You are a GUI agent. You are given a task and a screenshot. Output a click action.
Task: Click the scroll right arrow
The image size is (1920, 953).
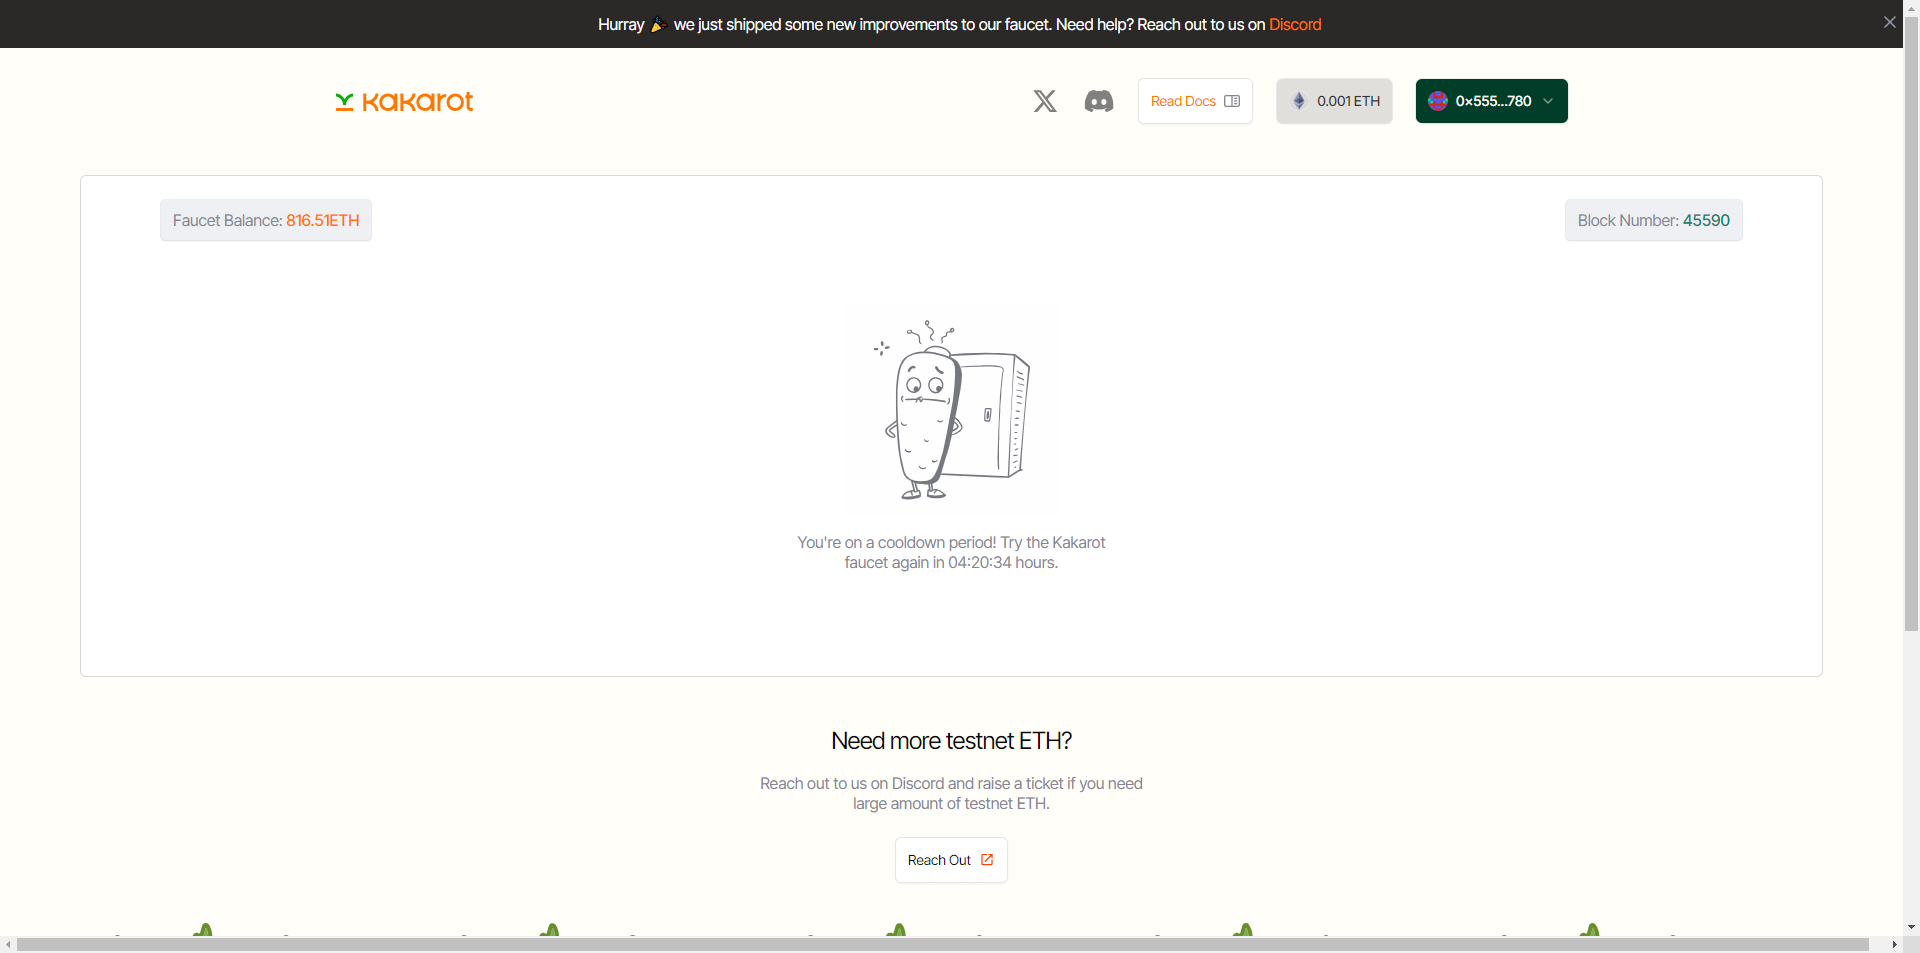point(1894,945)
